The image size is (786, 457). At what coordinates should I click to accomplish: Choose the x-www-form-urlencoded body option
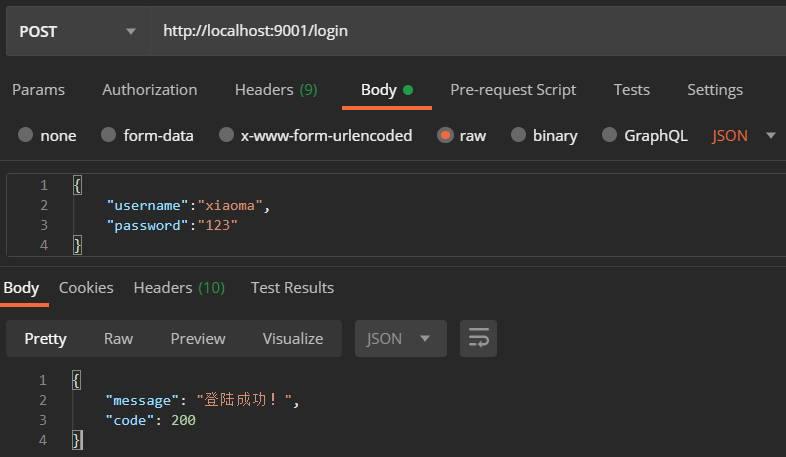226,135
